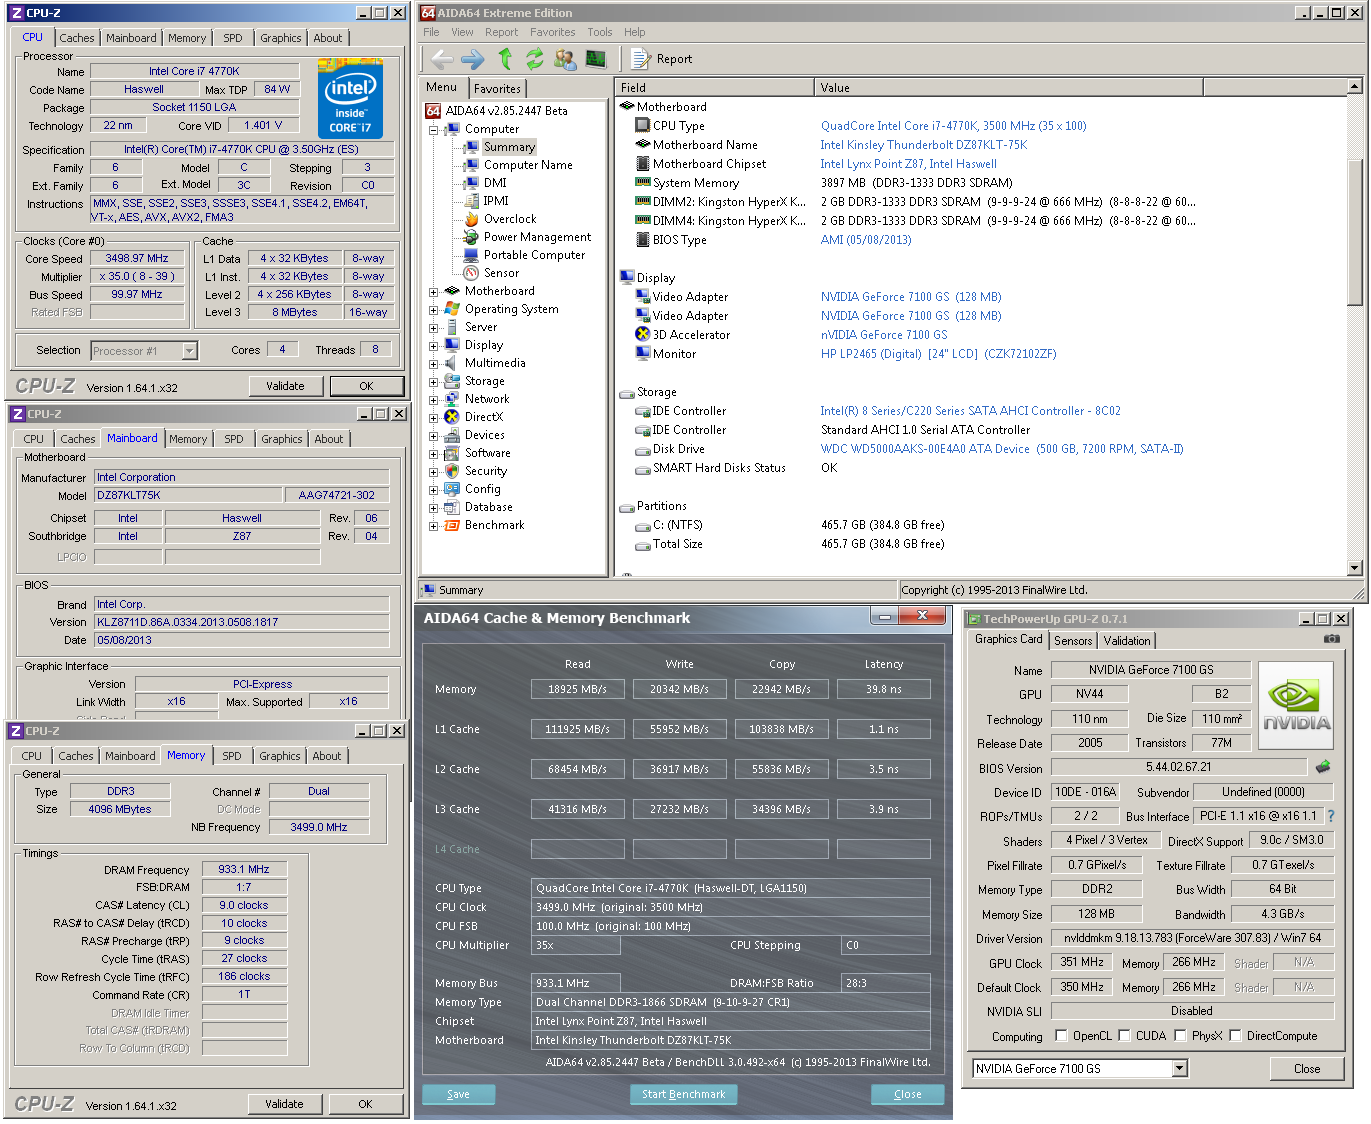Click the scrollbar thumb in the AIDA64 summary list
Image resolution: width=1371 pixels, height=1124 pixels.
coord(1355,230)
